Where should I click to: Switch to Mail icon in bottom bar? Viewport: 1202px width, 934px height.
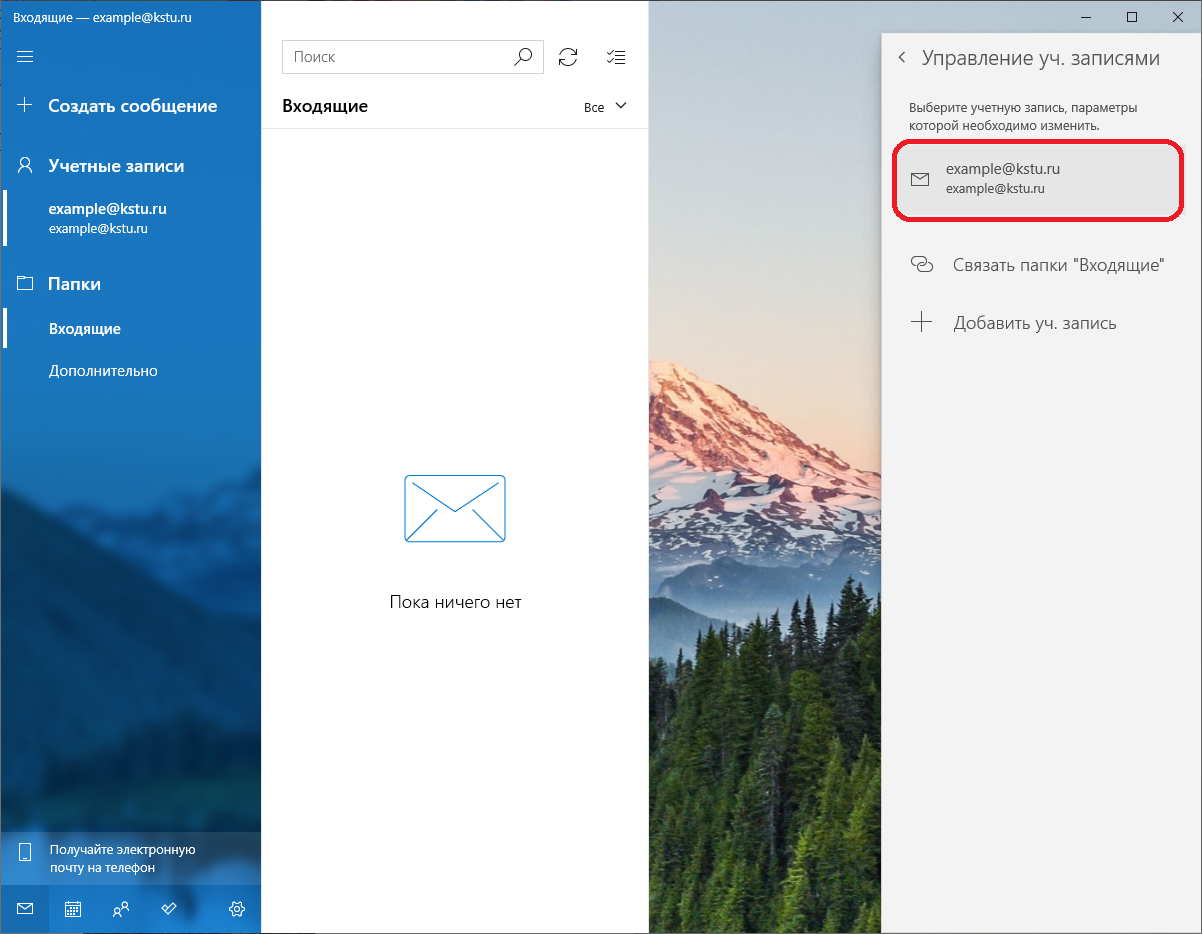[x=25, y=909]
